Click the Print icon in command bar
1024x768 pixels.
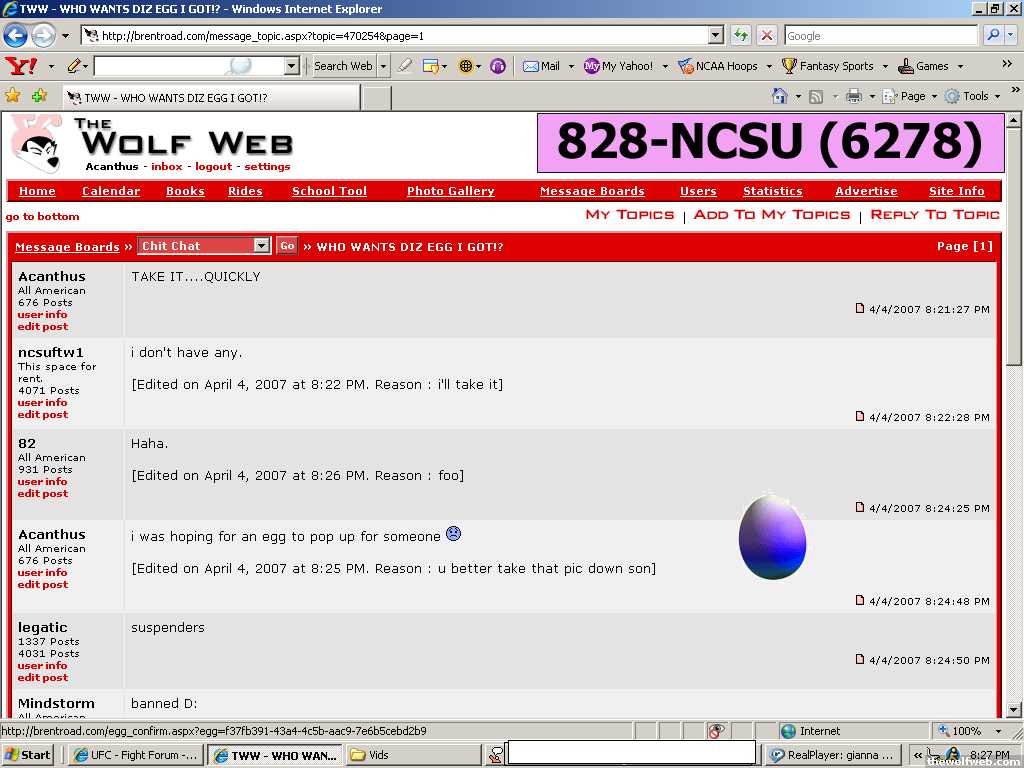pos(854,96)
